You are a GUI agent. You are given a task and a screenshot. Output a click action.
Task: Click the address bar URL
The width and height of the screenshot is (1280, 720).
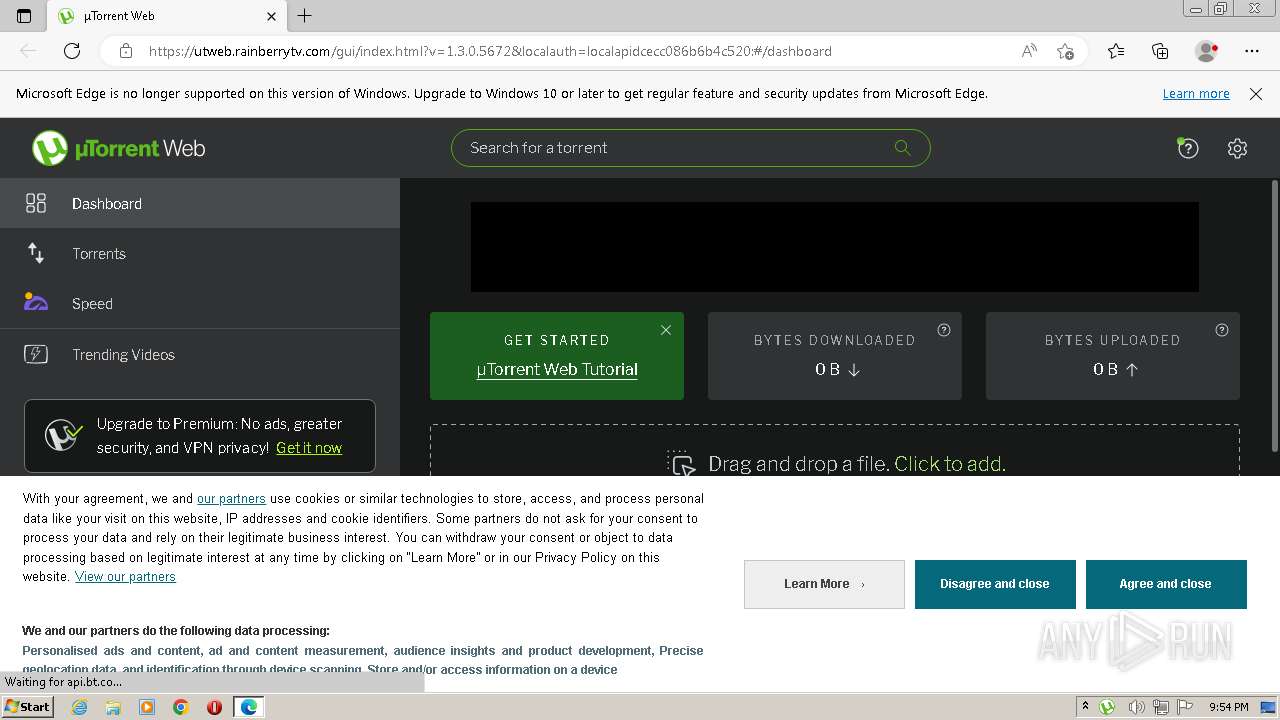pos(490,51)
